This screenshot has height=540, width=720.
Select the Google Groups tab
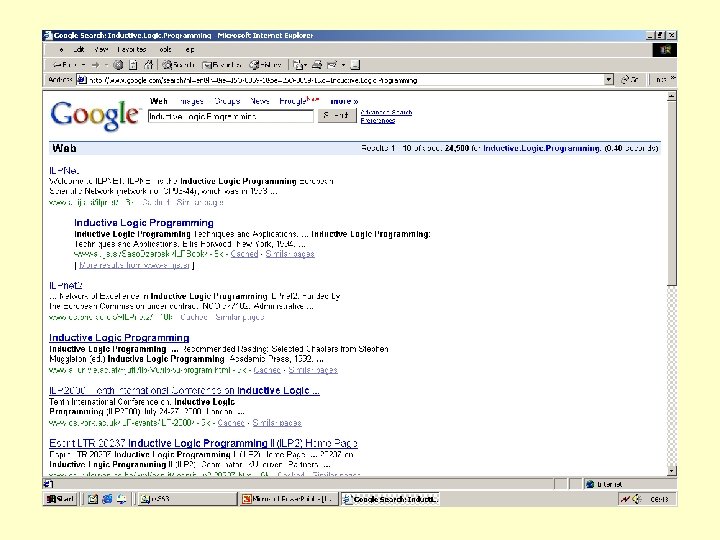click(x=227, y=101)
